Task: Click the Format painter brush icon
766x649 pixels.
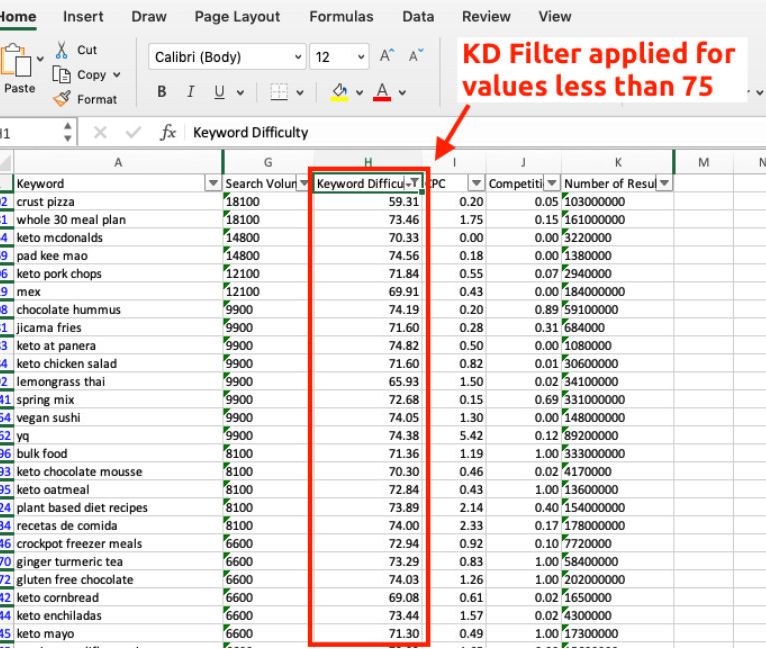Action: (x=62, y=99)
